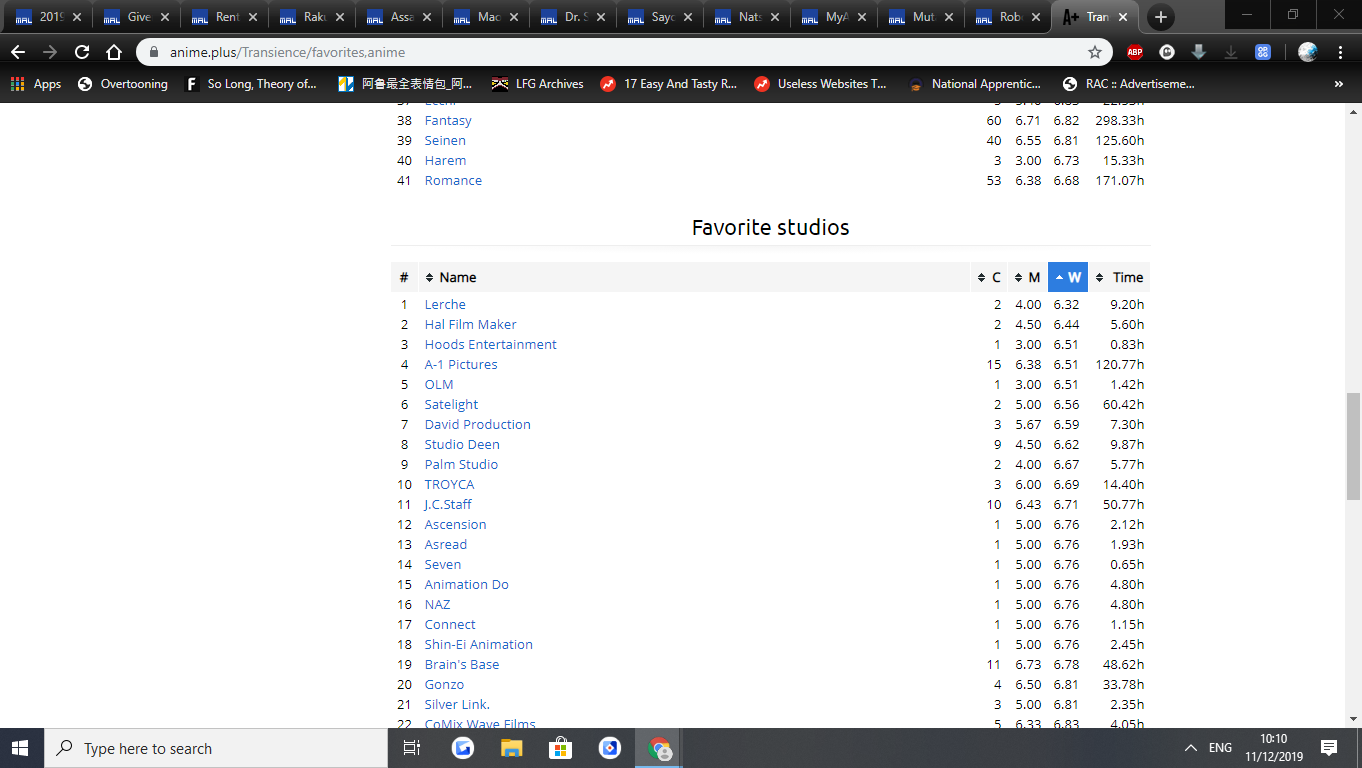Sort studios table by M column
This screenshot has width=1362, height=768.
(x=1027, y=277)
